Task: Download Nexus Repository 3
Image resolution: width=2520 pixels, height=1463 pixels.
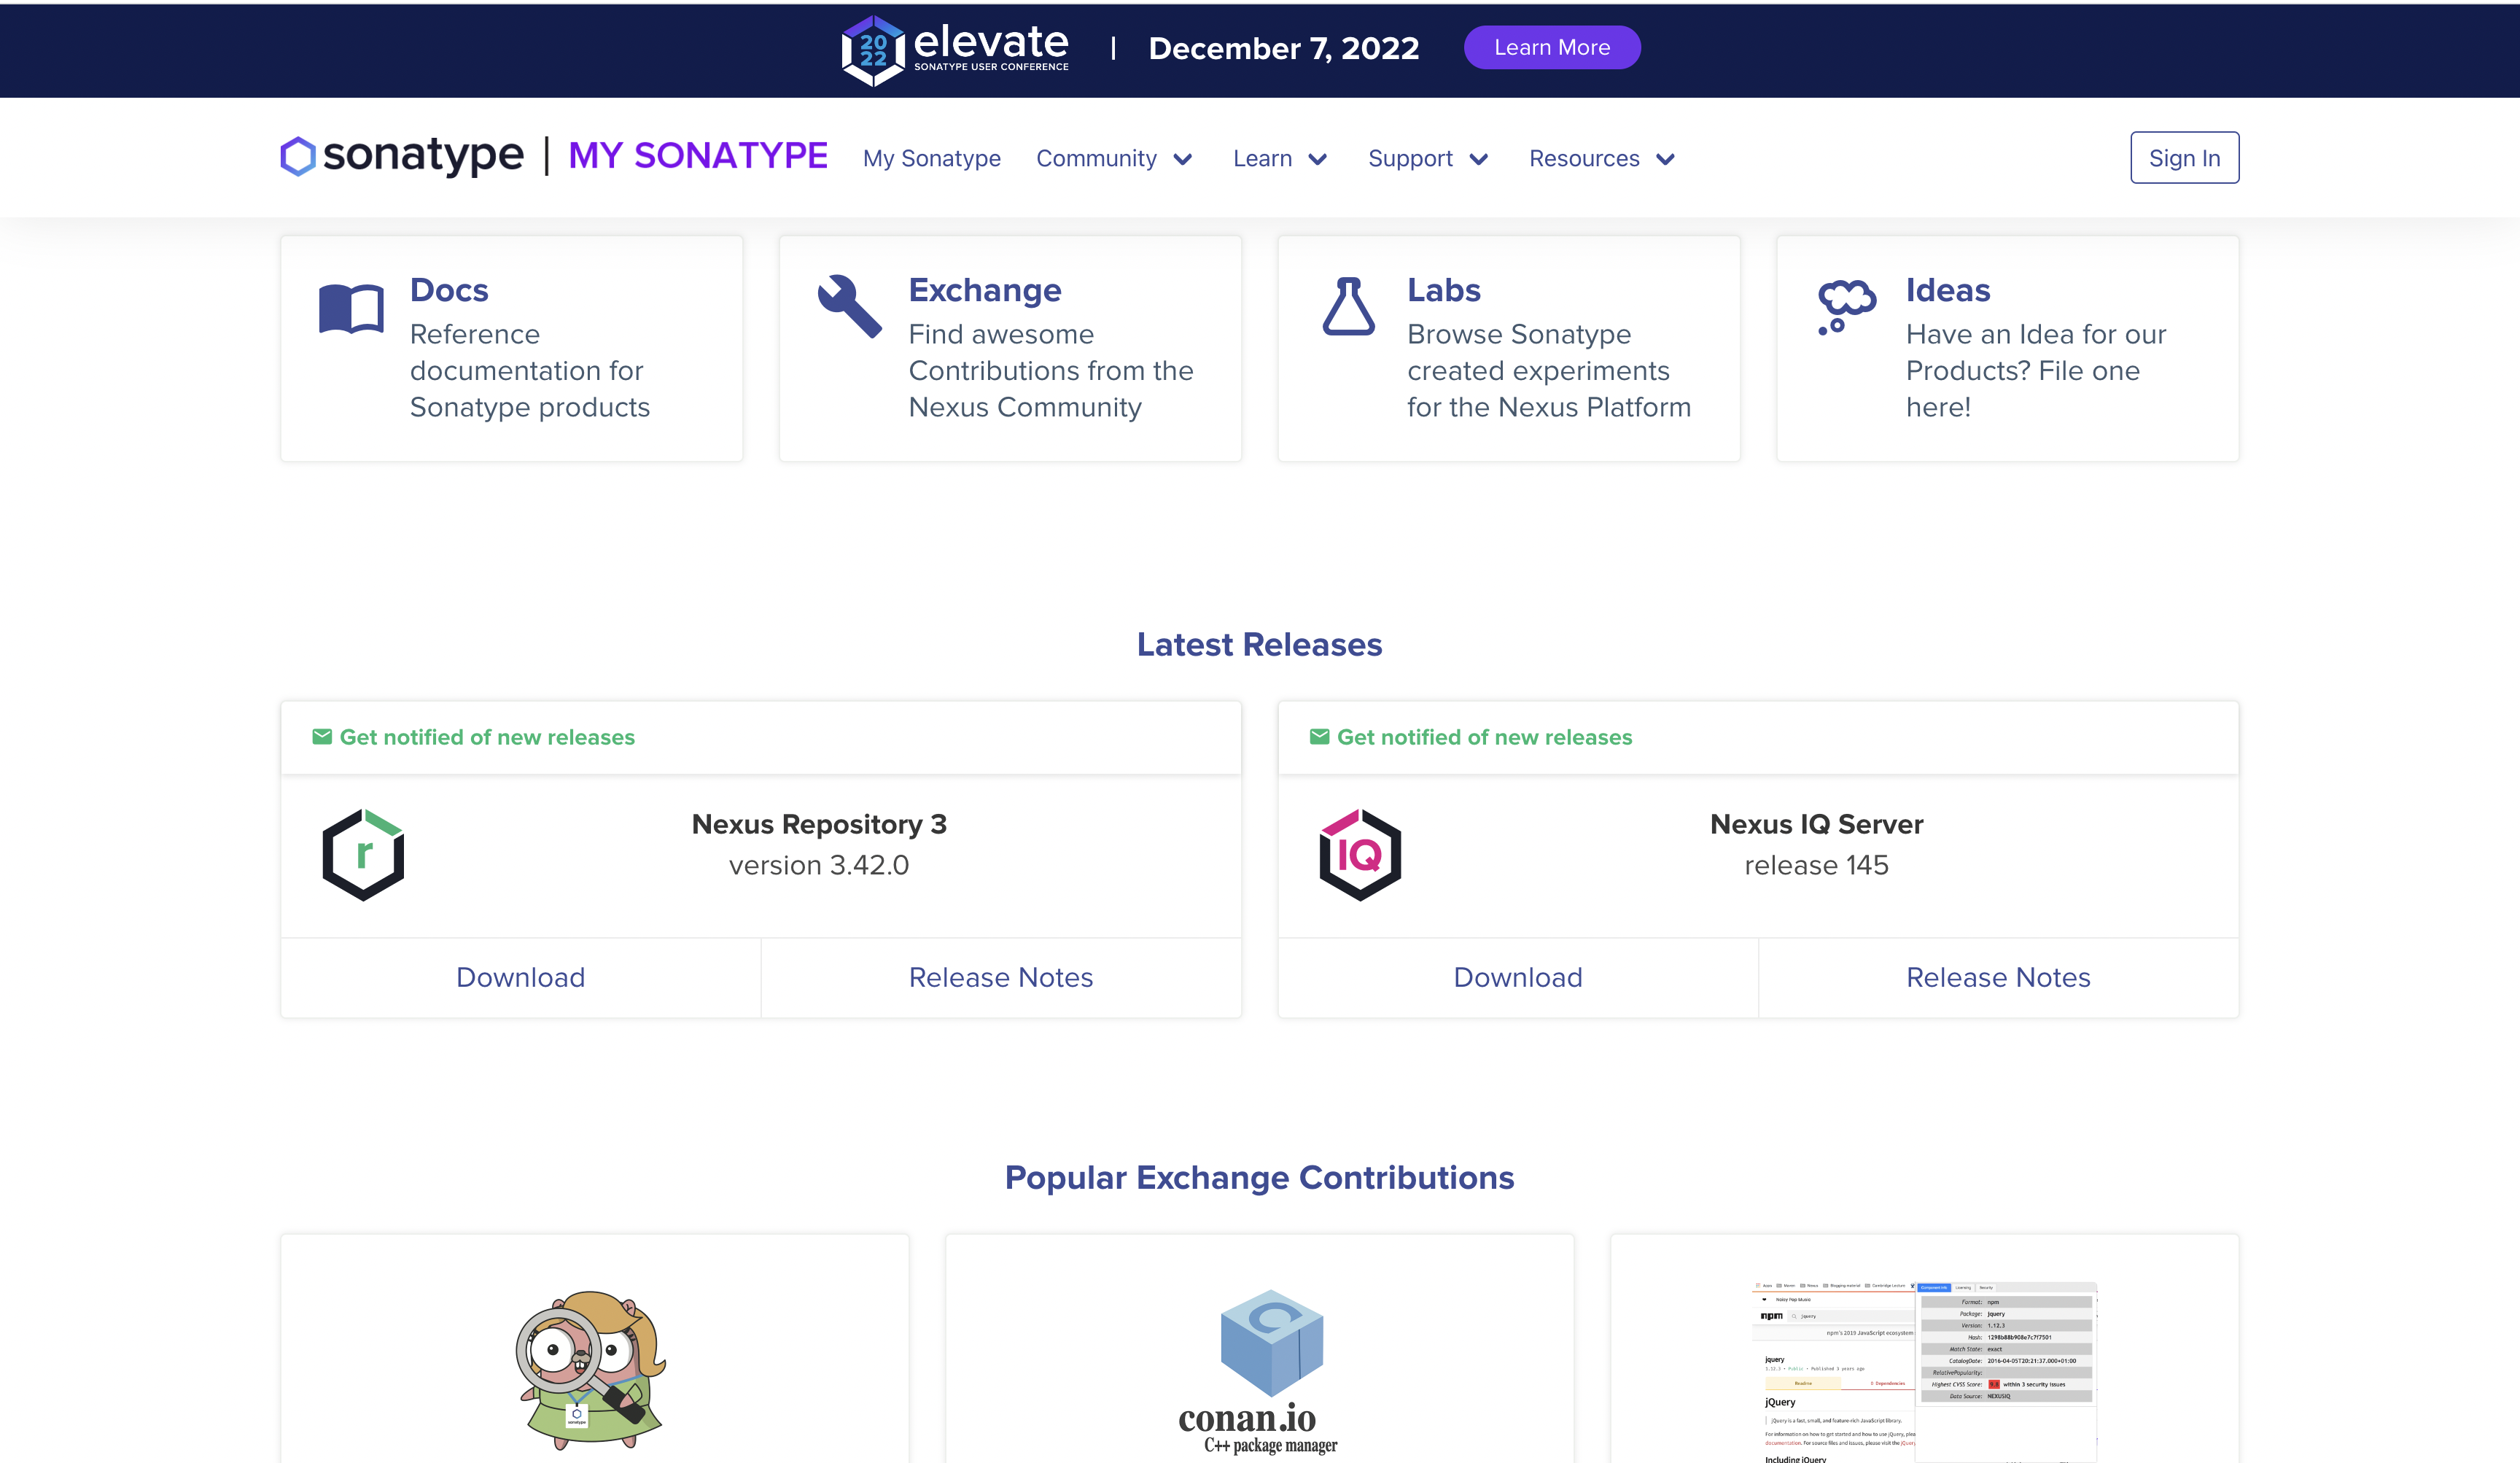Action: pyautogui.click(x=520, y=977)
